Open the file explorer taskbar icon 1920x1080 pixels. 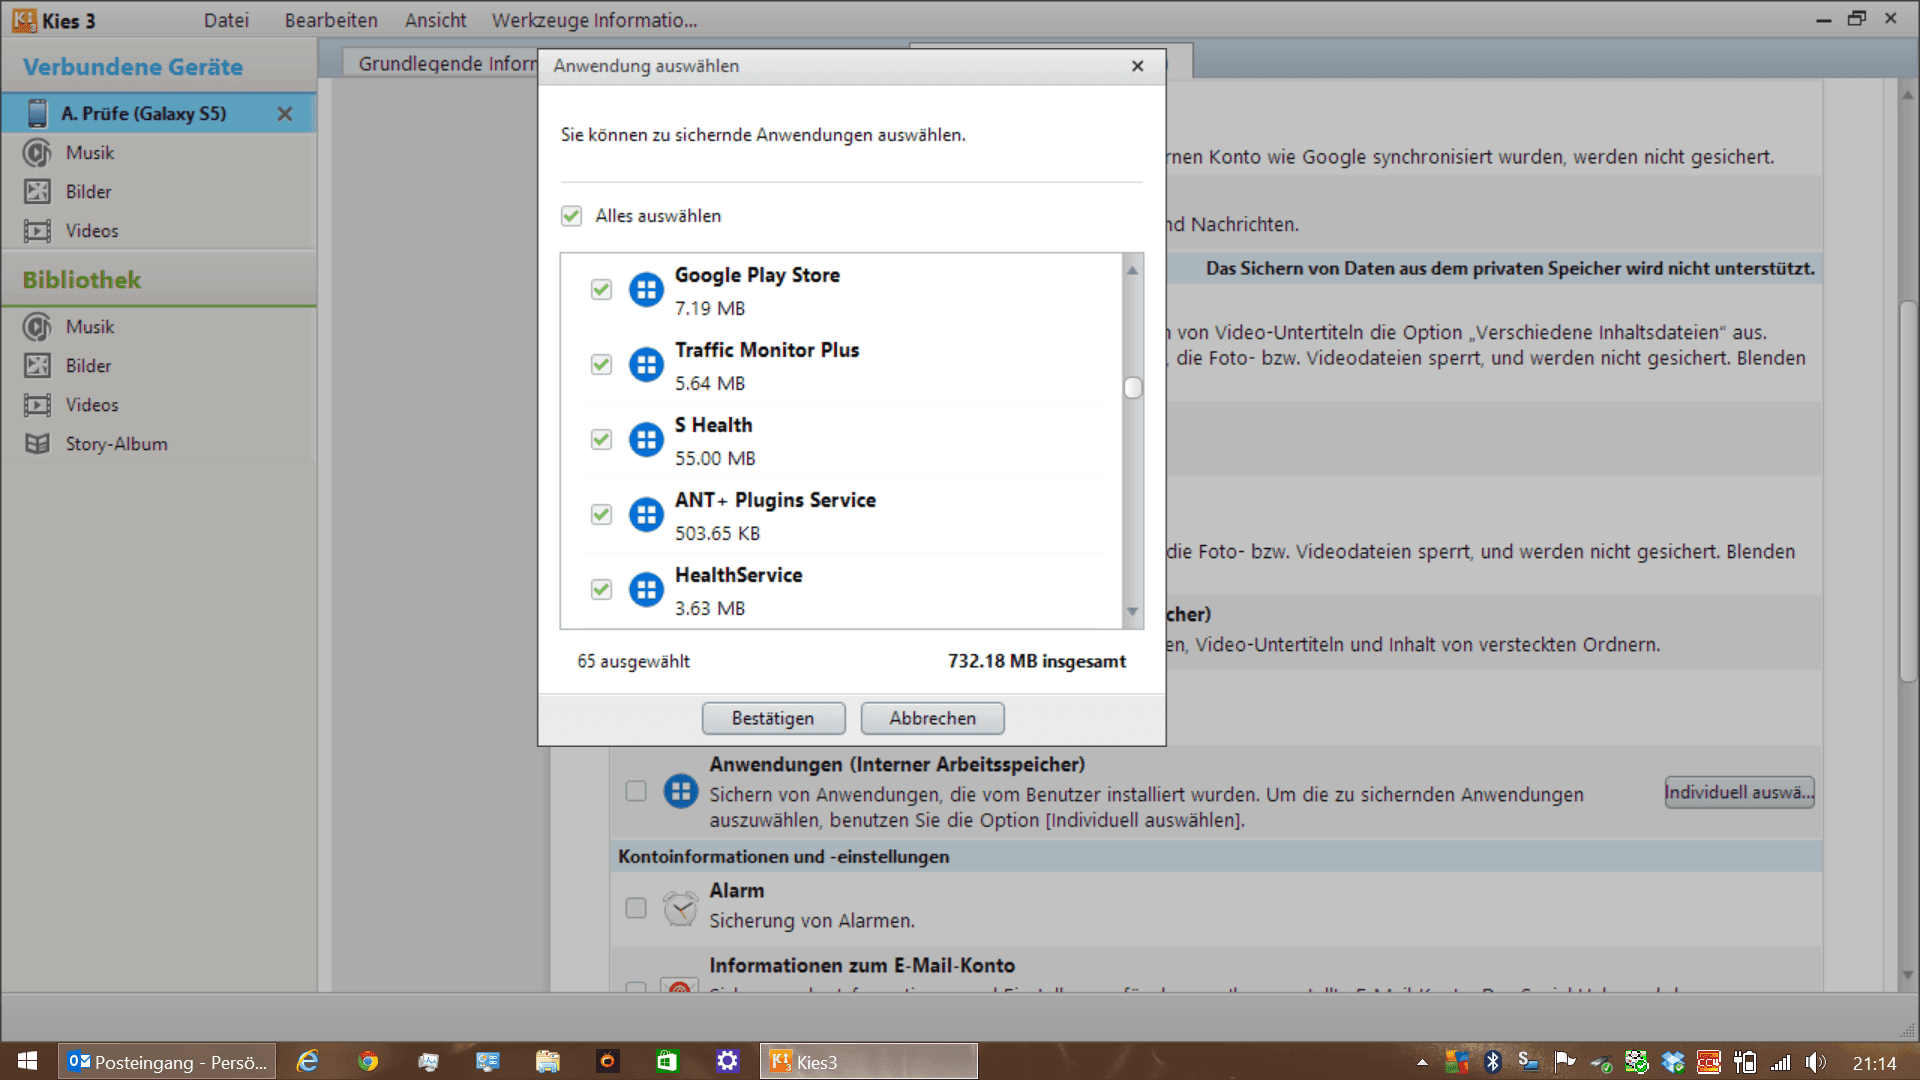[547, 1061]
